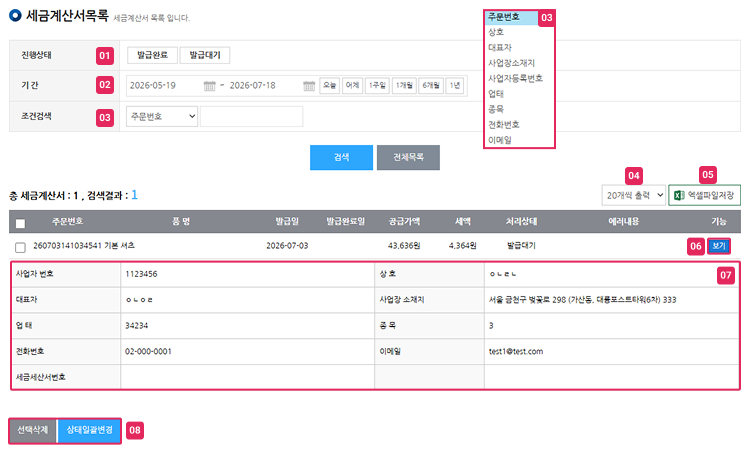750x452 pixels.
Task: Click the 보기 button in the row
Action: coord(718,246)
